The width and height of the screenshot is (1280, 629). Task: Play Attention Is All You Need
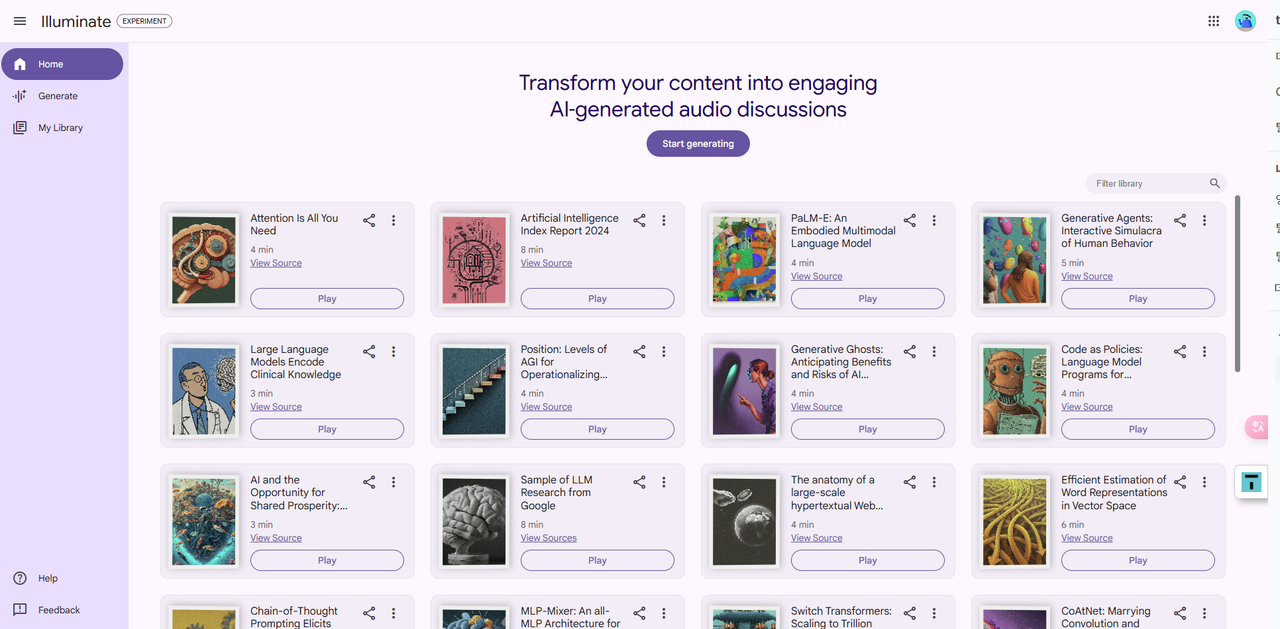point(327,298)
